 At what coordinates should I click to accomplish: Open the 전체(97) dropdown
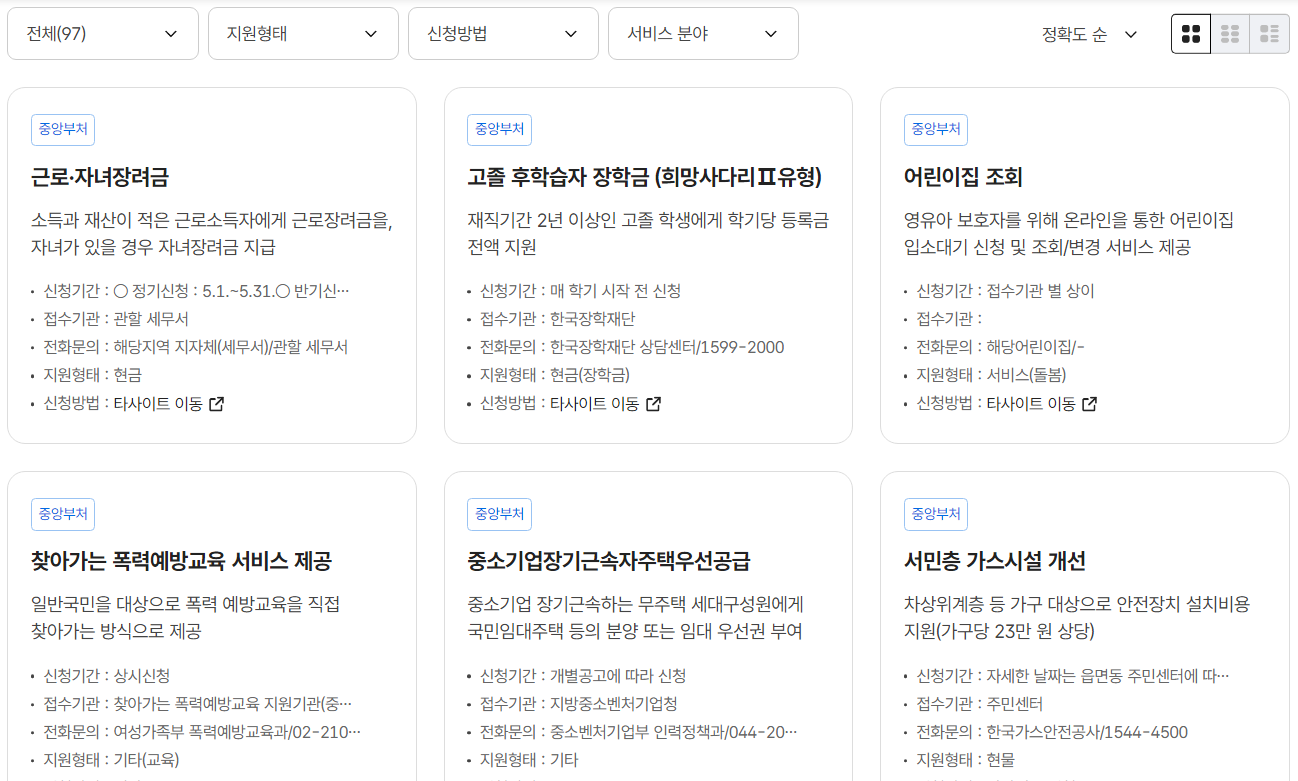(103, 34)
